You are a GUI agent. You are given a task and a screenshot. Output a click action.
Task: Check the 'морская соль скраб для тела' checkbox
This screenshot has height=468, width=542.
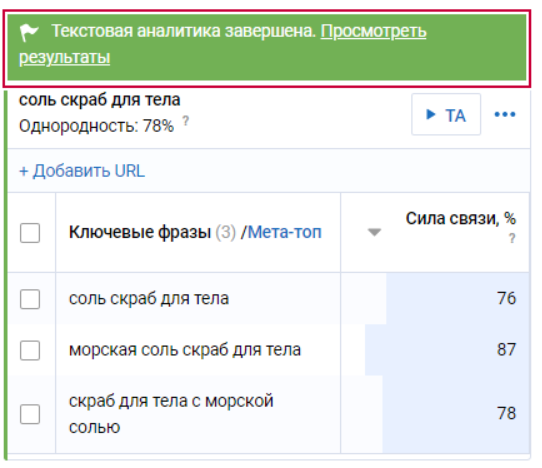tap(30, 350)
